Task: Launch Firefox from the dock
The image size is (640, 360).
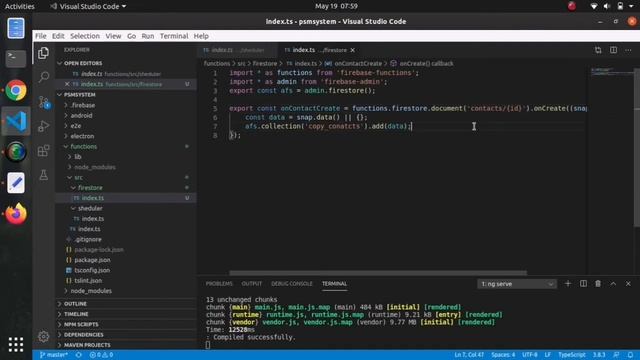Action: [x=16, y=213]
